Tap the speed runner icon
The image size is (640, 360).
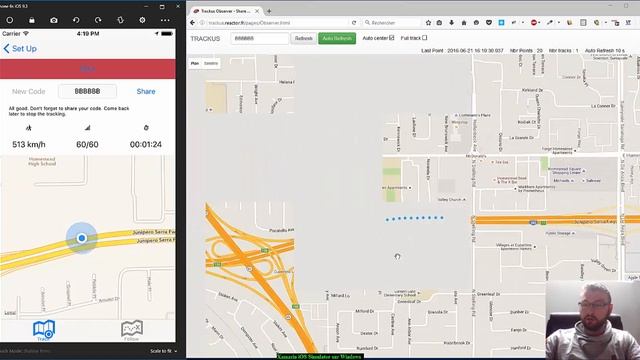[x=29, y=128]
